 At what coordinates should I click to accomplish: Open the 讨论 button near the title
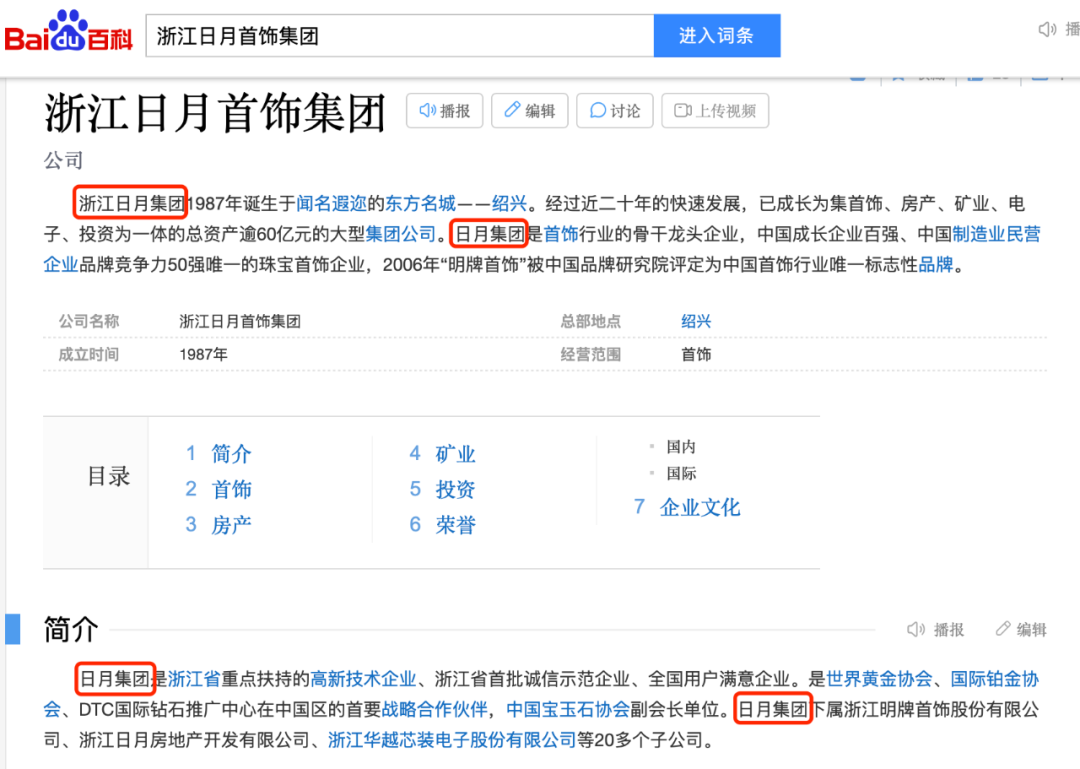click(614, 111)
